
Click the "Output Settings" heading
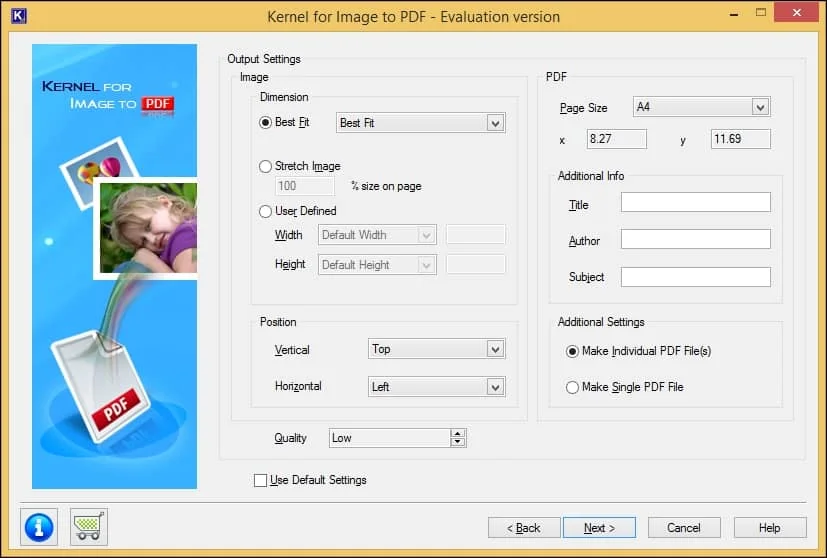tap(264, 59)
